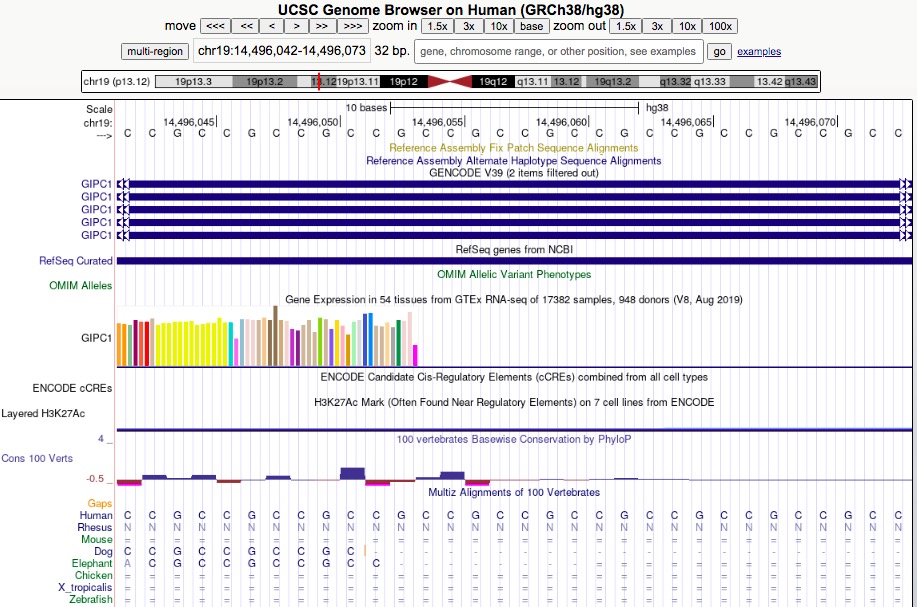Click the RefSeq Curated track label
Viewport: 917px width, 607px height.
(x=75, y=261)
